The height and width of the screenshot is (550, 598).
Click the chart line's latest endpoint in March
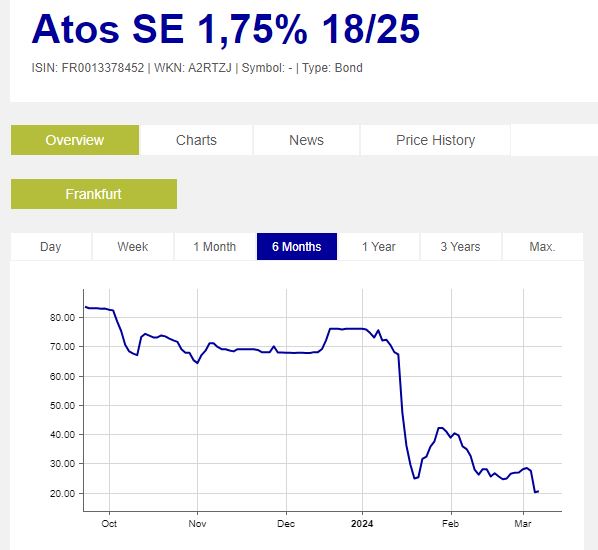click(537, 491)
